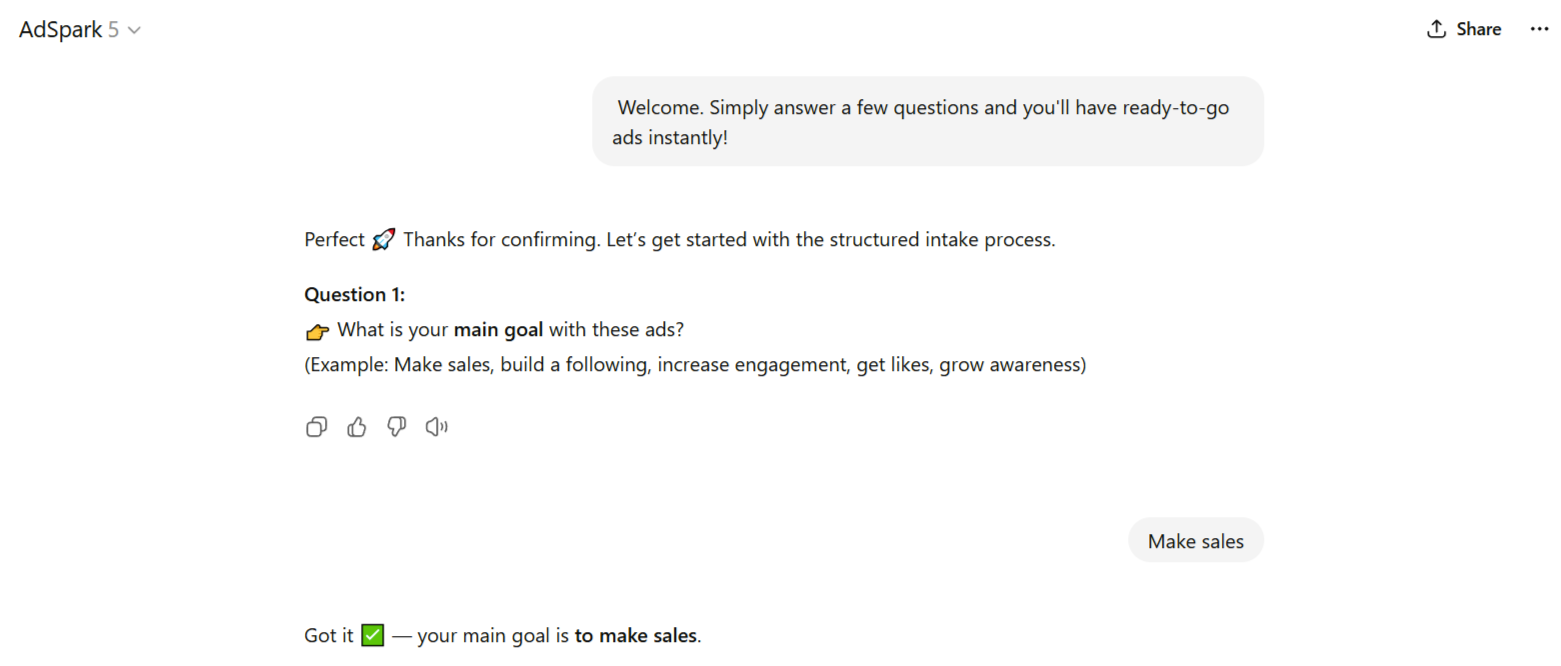Click the AdSpark 5 title
Viewport: 1561px width, 666px height.
(68, 30)
